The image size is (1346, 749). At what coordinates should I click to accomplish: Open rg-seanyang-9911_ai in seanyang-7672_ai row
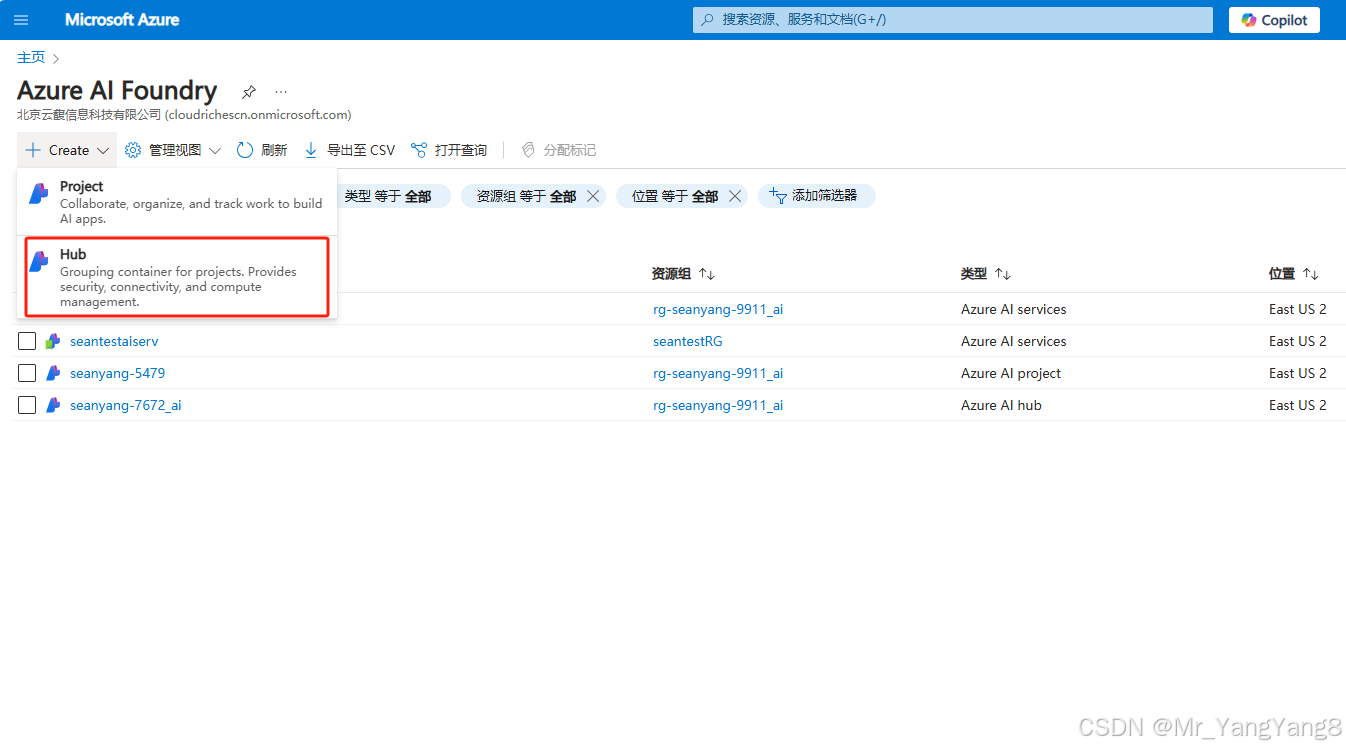[718, 405]
